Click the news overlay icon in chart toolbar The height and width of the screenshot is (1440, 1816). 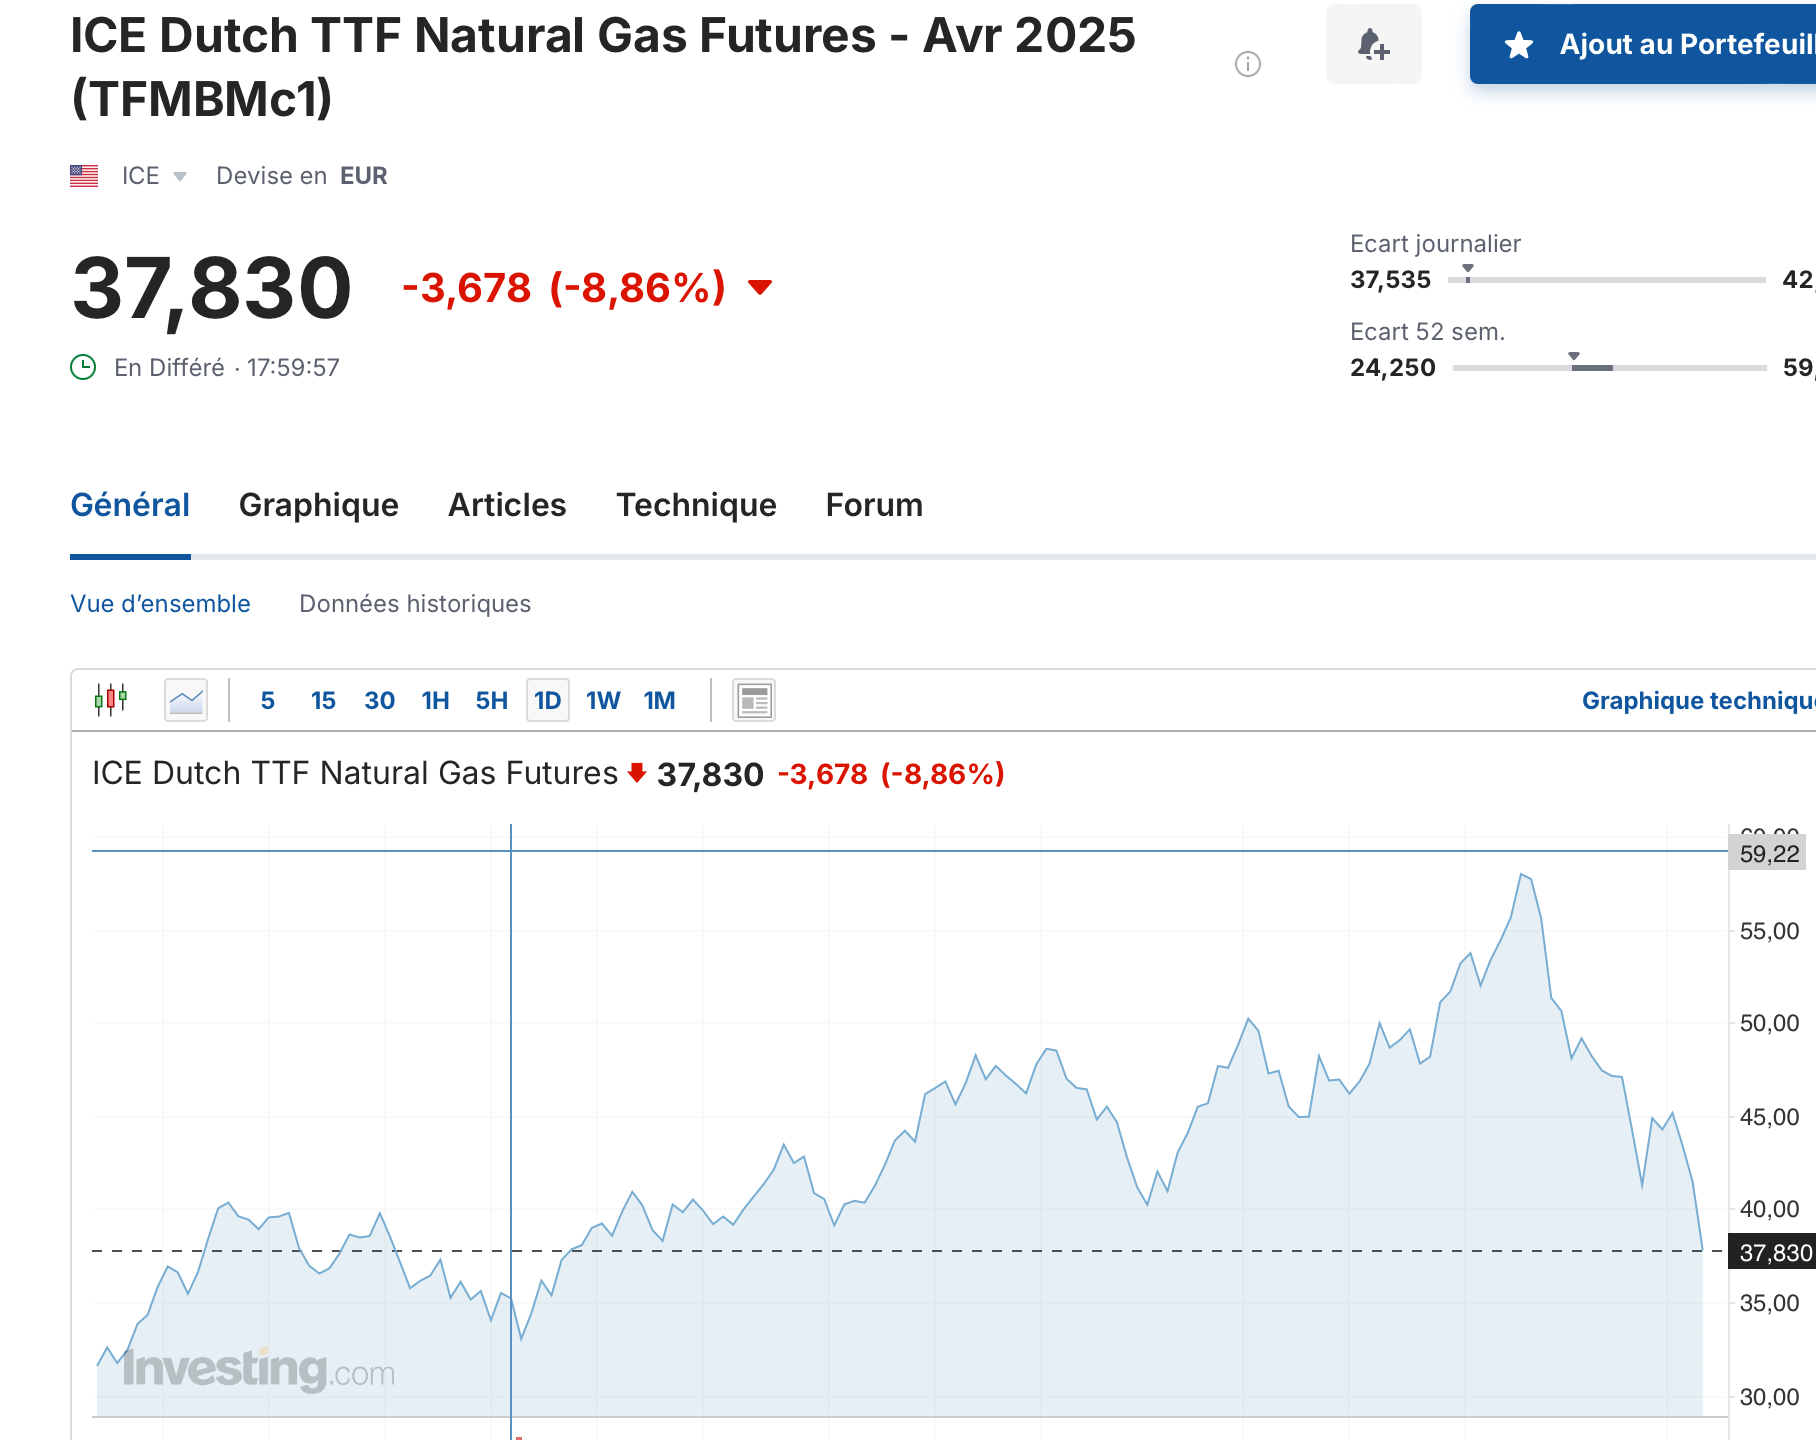click(x=754, y=700)
